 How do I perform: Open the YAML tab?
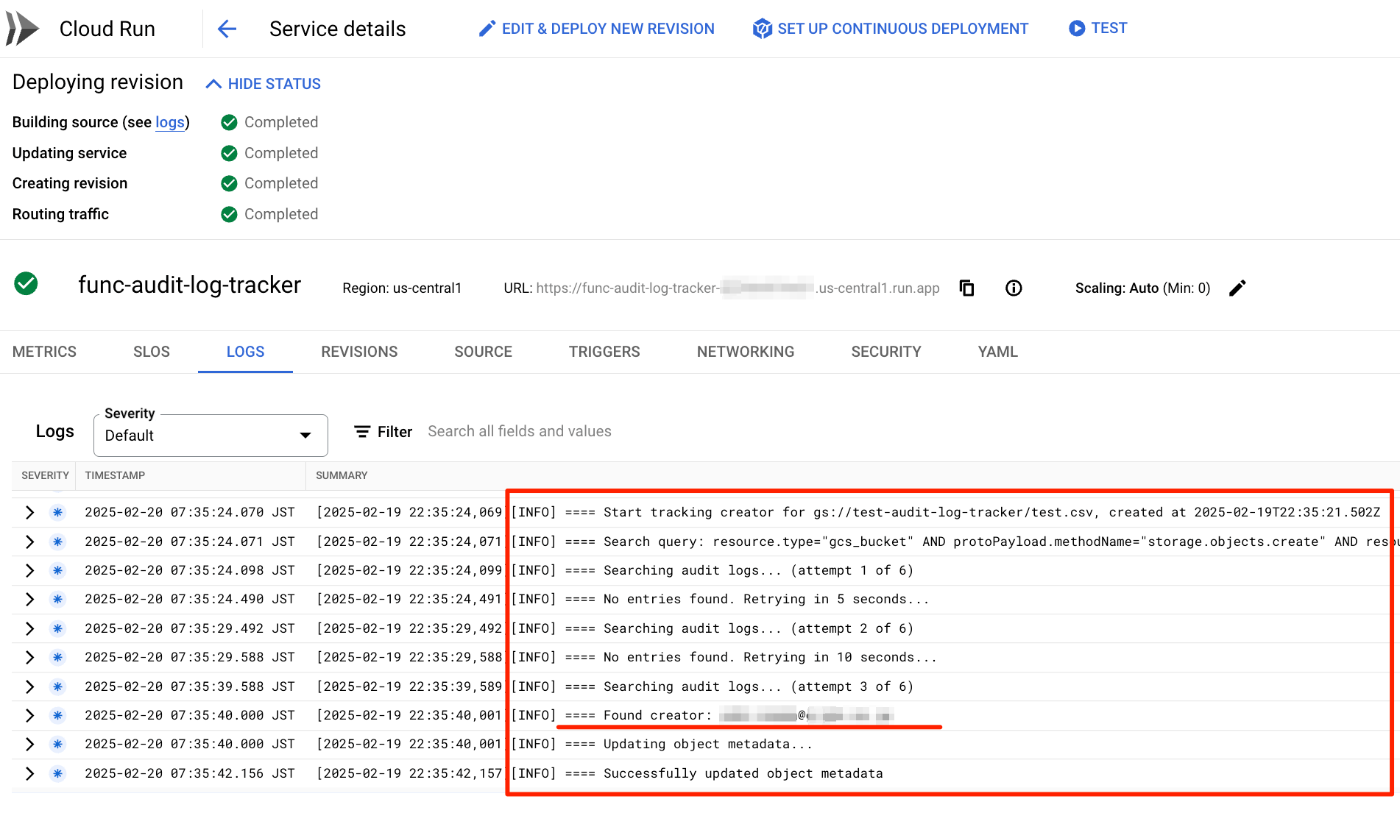(x=998, y=352)
